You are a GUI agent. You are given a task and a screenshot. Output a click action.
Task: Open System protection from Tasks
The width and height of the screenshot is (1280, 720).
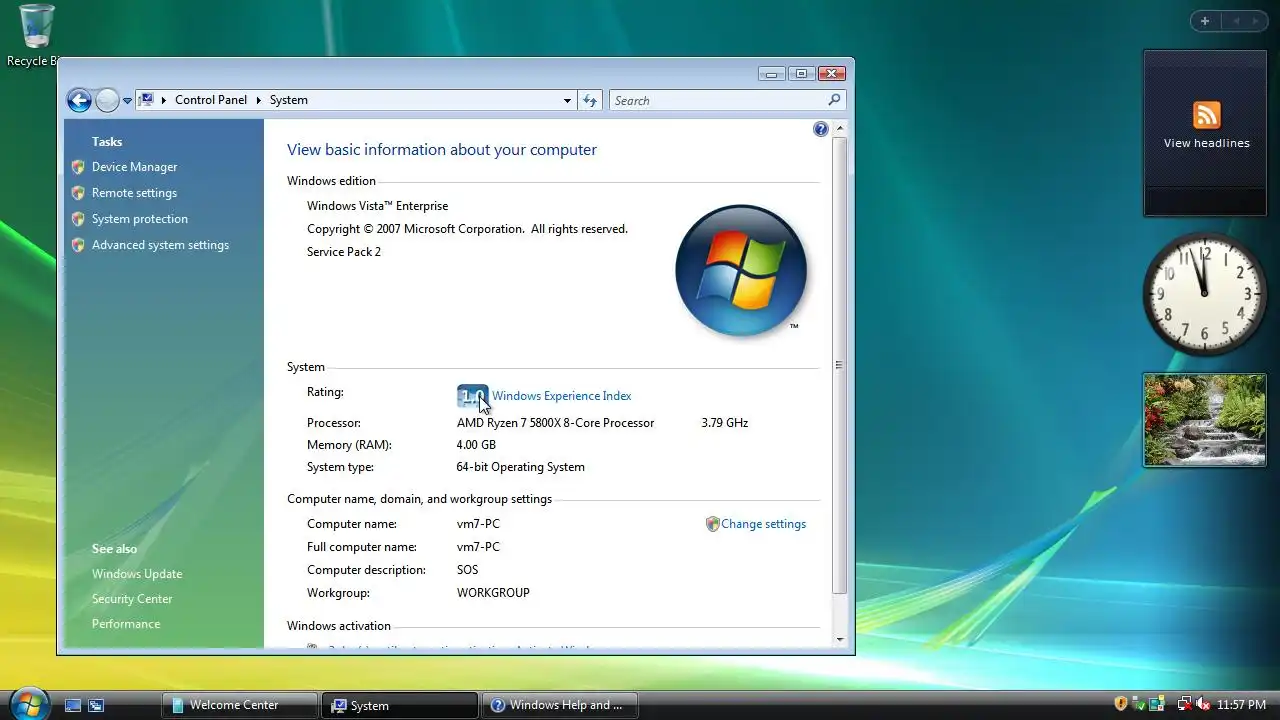point(140,219)
